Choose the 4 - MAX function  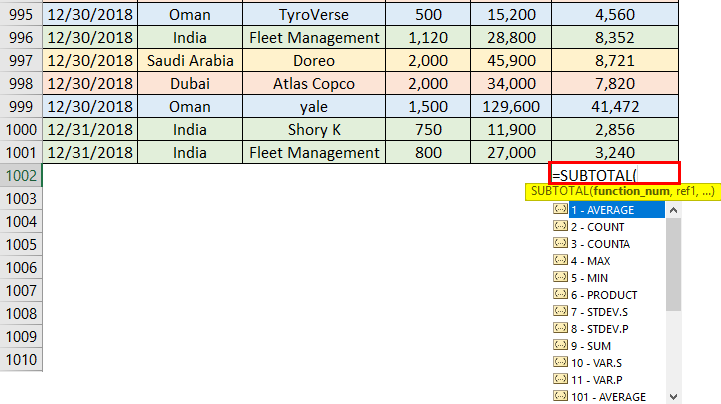[594, 261]
